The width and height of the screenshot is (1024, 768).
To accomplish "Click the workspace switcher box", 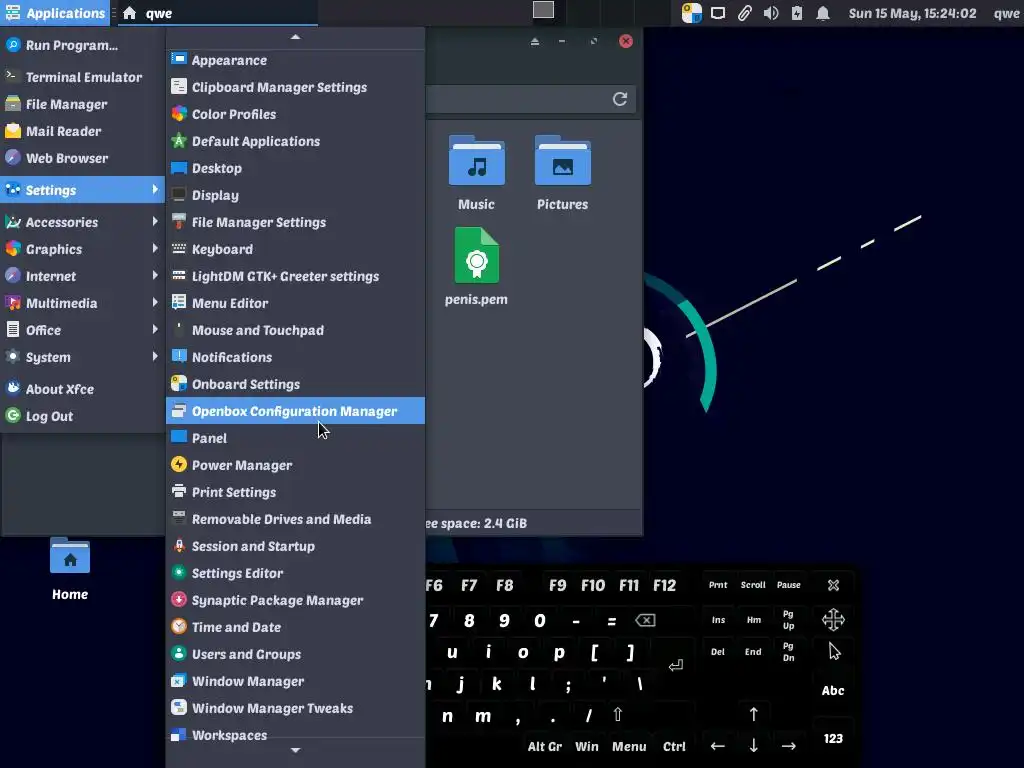I will [x=543, y=10].
